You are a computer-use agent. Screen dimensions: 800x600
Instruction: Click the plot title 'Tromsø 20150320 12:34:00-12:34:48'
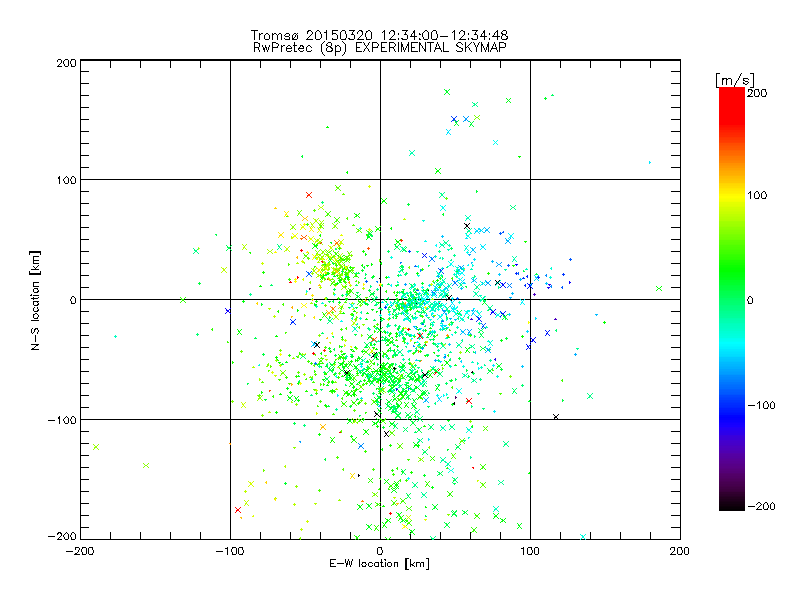pyautogui.click(x=379, y=35)
